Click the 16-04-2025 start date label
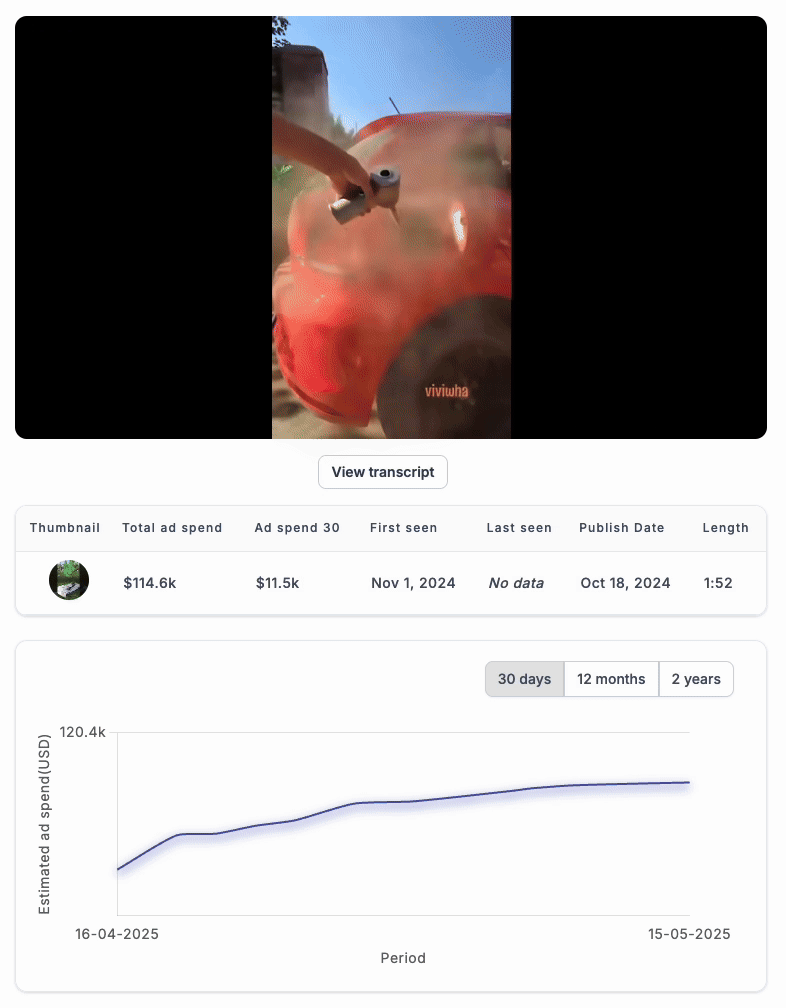This screenshot has width=786, height=1008. click(117, 934)
